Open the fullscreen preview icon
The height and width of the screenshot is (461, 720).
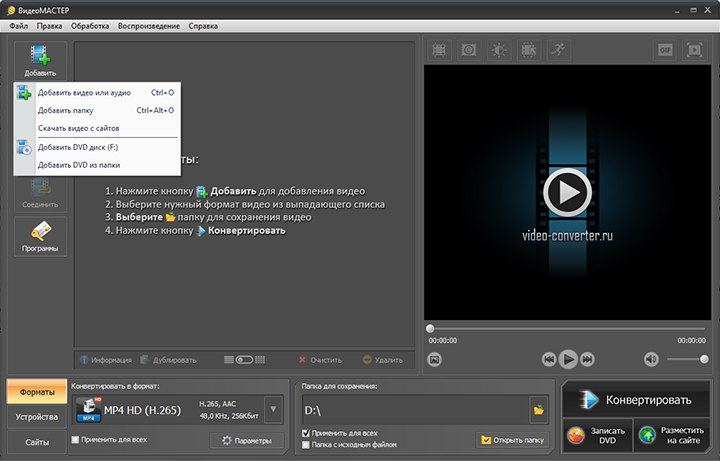[x=694, y=50]
